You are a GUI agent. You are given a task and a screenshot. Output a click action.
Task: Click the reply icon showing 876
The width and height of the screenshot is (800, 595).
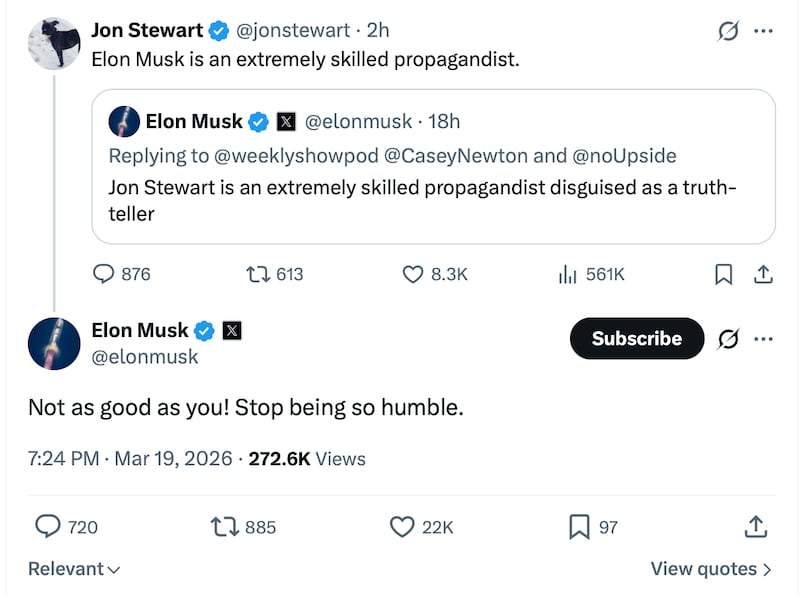click(x=104, y=274)
